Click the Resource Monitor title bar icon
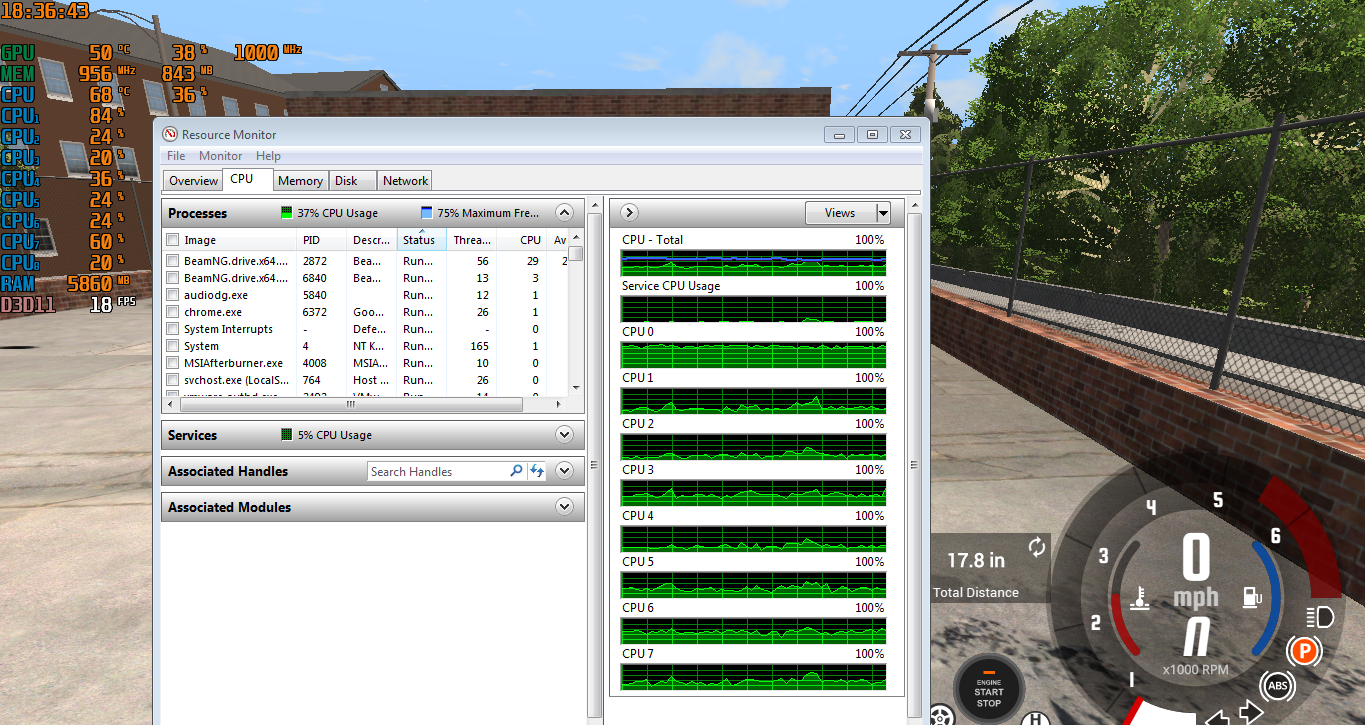Viewport: 1365px width, 725px height. (x=171, y=134)
